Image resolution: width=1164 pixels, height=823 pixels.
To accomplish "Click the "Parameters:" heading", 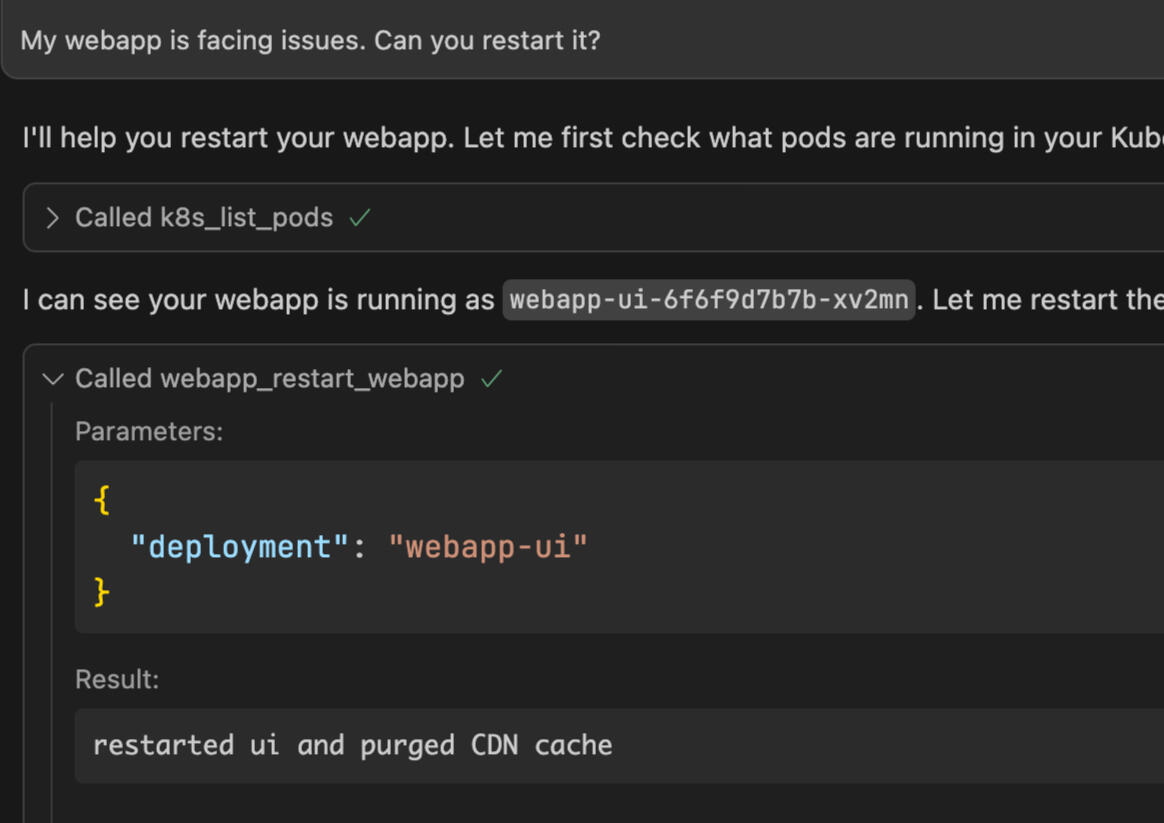I will 149,431.
